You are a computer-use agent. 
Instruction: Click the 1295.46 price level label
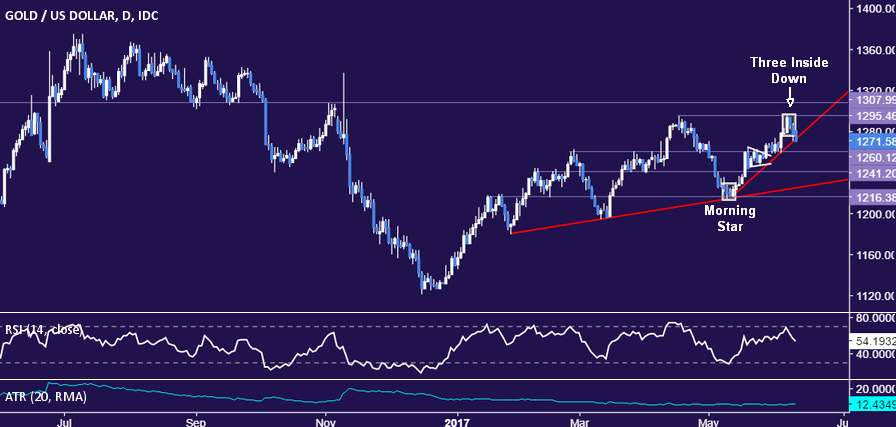873,115
